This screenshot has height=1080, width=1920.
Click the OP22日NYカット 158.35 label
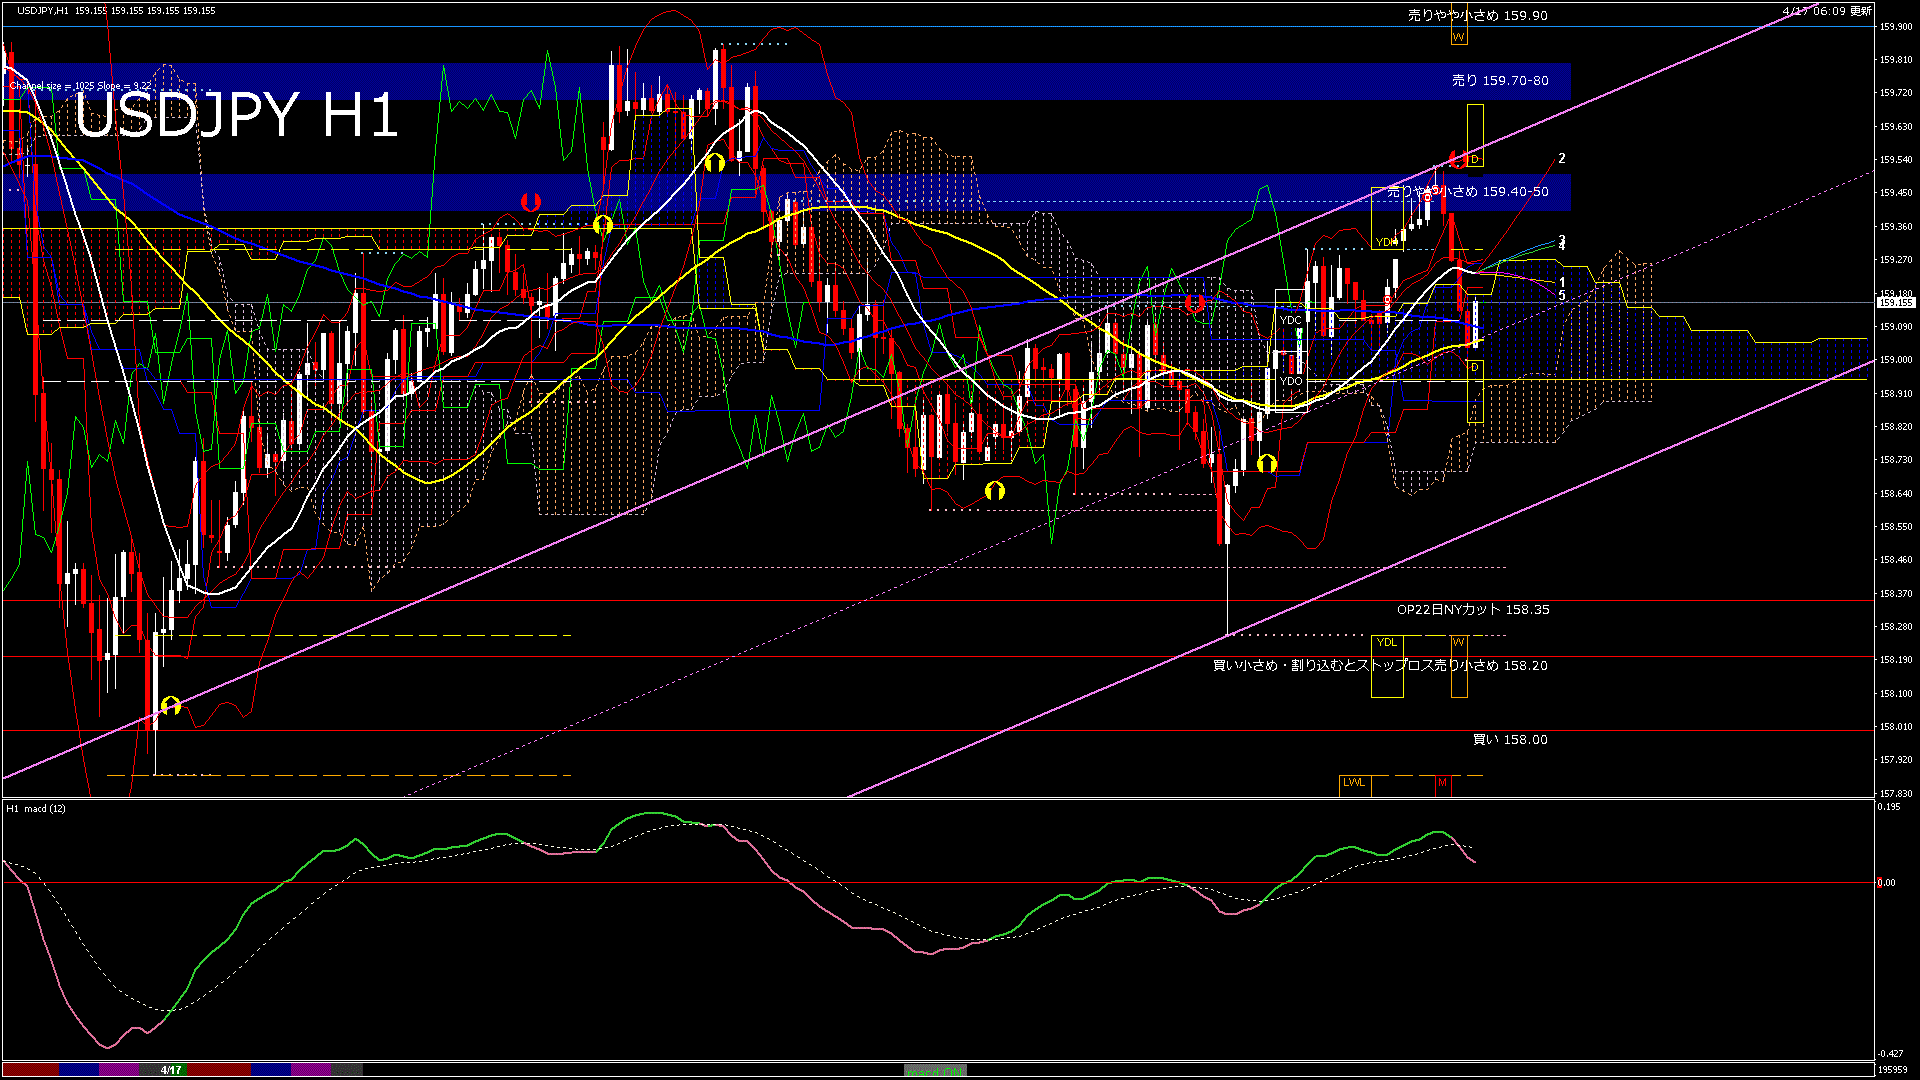[x=1472, y=610]
